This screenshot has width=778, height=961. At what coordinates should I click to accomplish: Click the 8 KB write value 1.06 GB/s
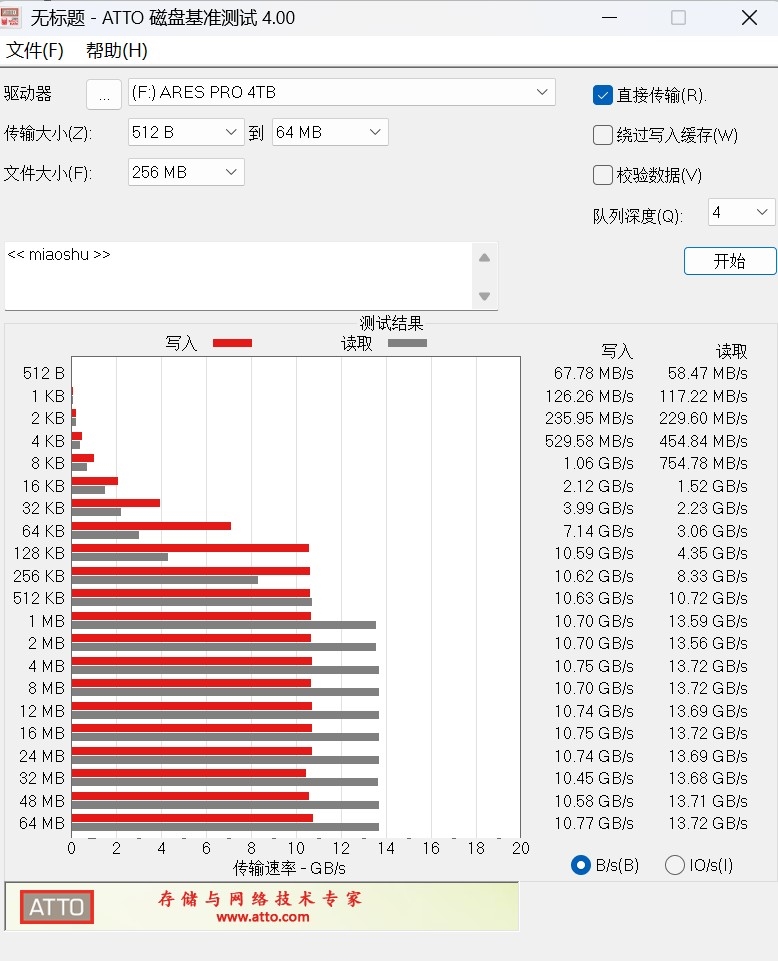598,463
